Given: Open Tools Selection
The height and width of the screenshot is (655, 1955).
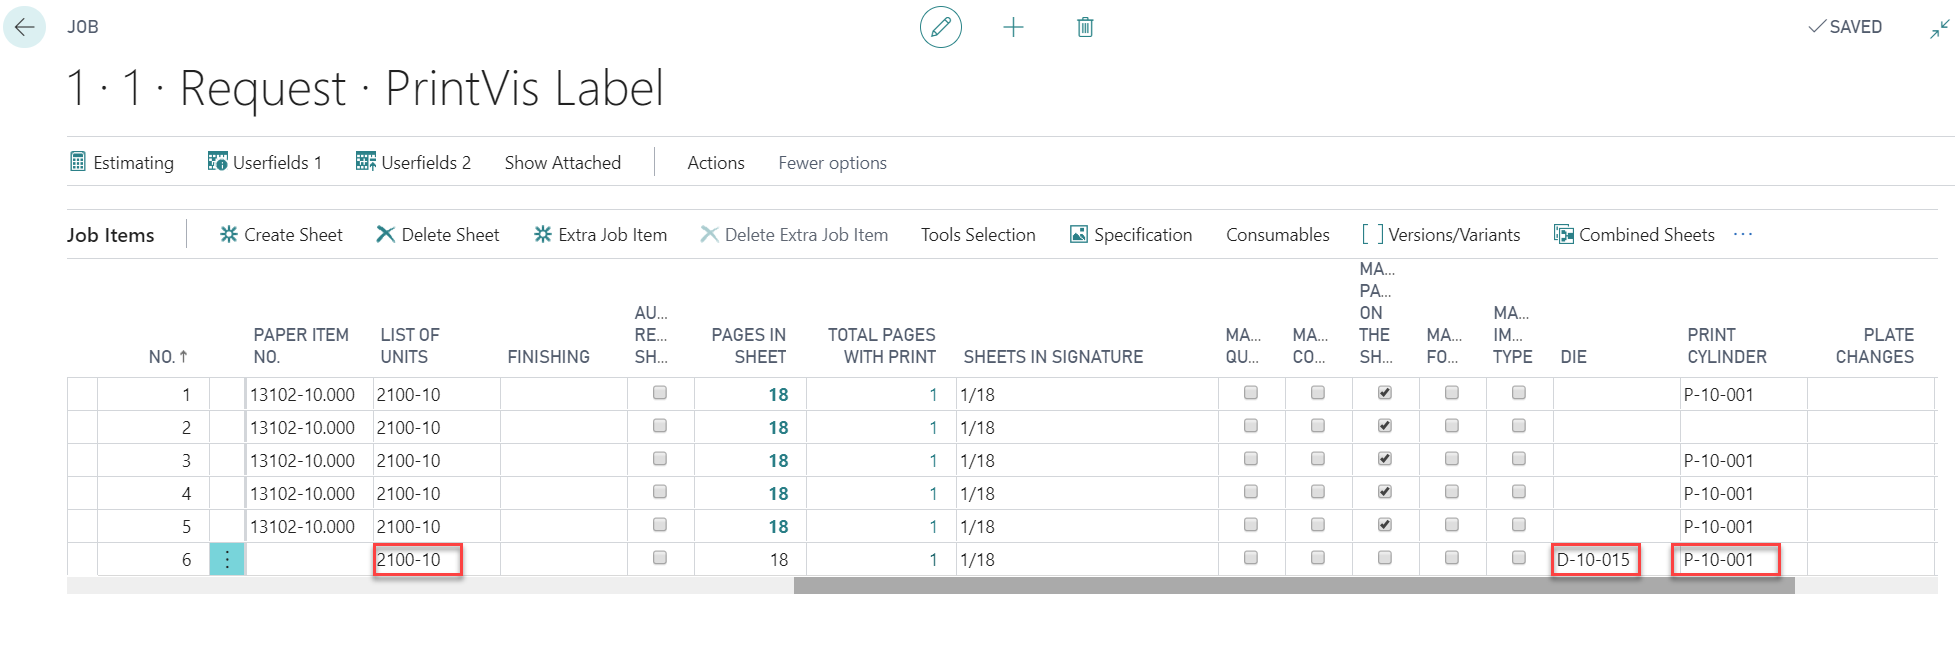Looking at the screenshot, I should pos(978,234).
